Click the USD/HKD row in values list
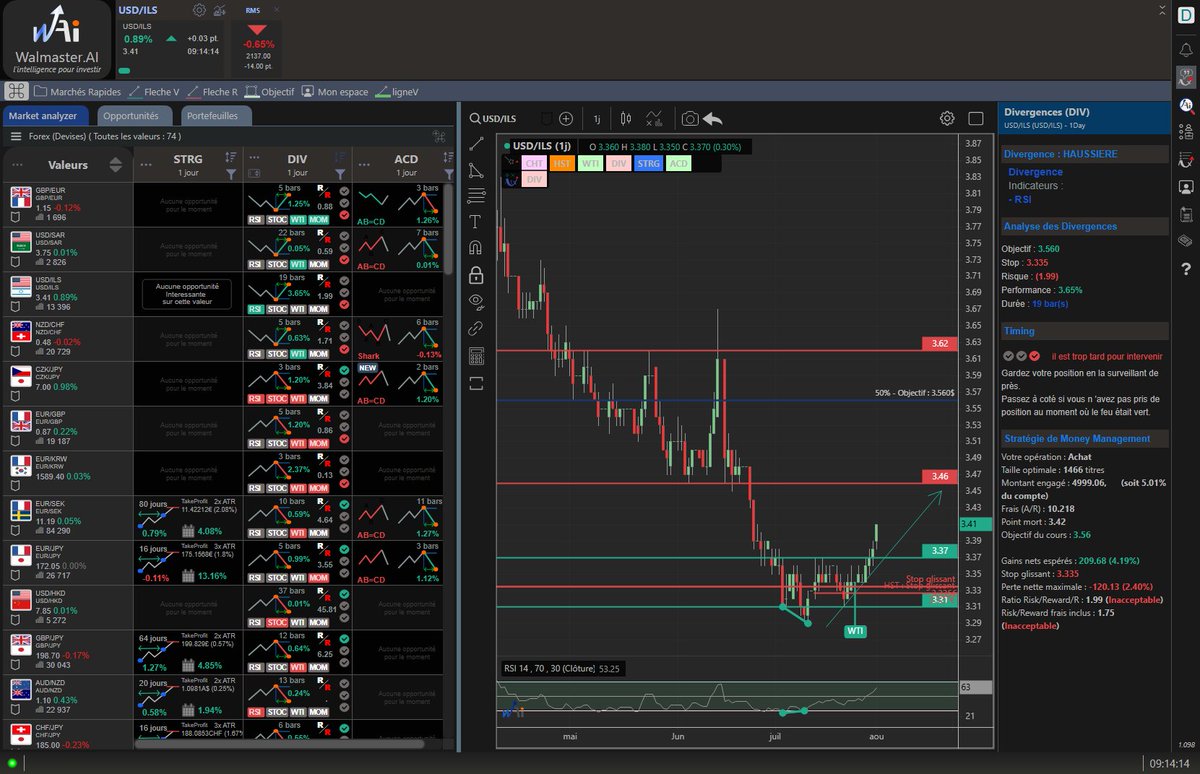This screenshot has height=774, width=1200. tap(67, 607)
